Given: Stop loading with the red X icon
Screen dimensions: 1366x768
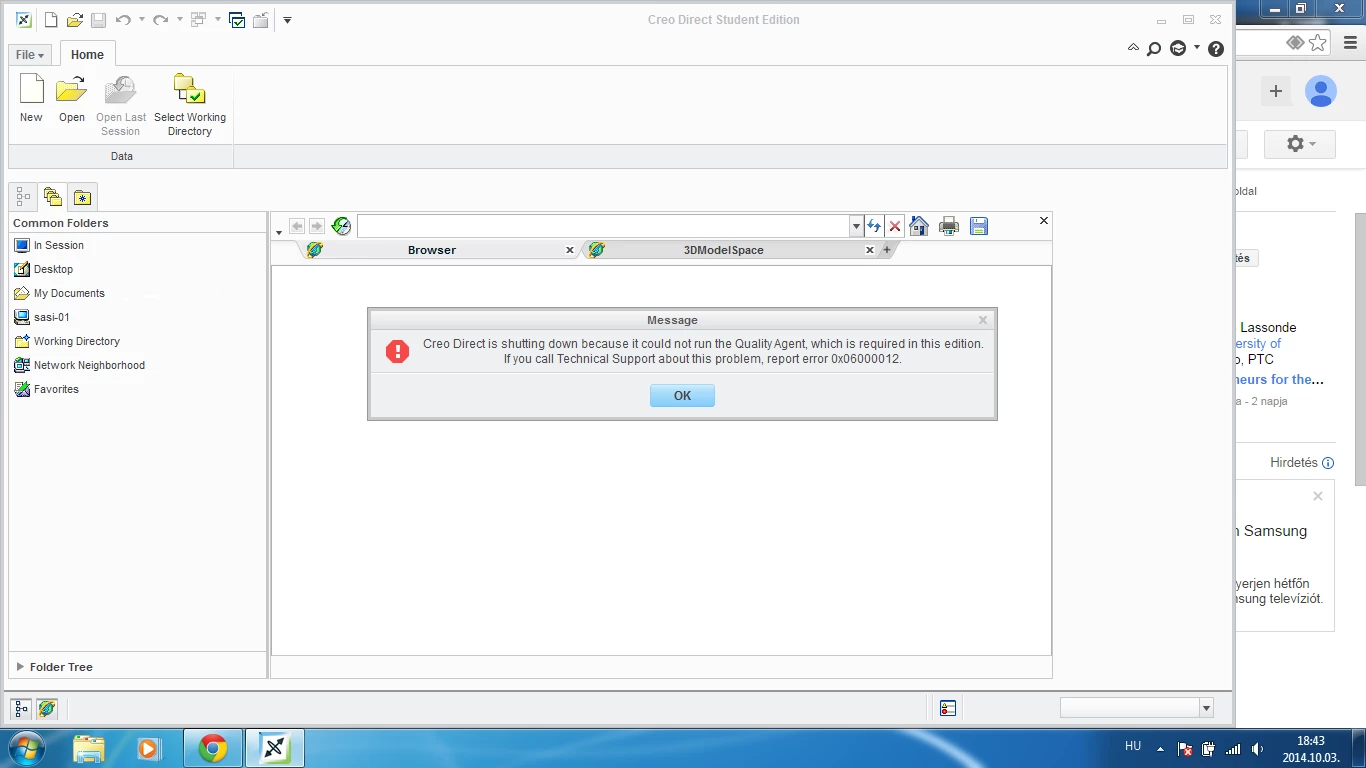Looking at the screenshot, I should pos(895,227).
